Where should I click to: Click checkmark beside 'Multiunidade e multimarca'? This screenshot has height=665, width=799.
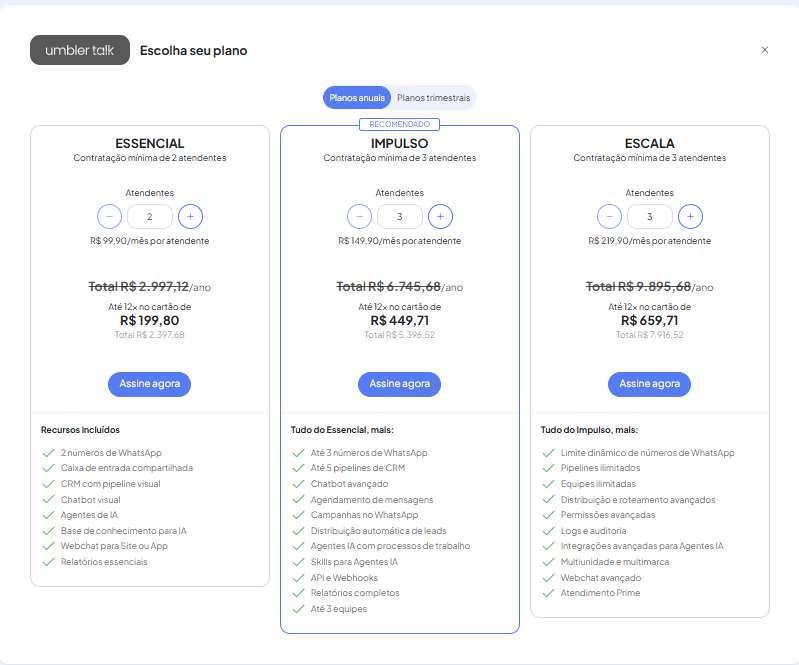[549, 562]
